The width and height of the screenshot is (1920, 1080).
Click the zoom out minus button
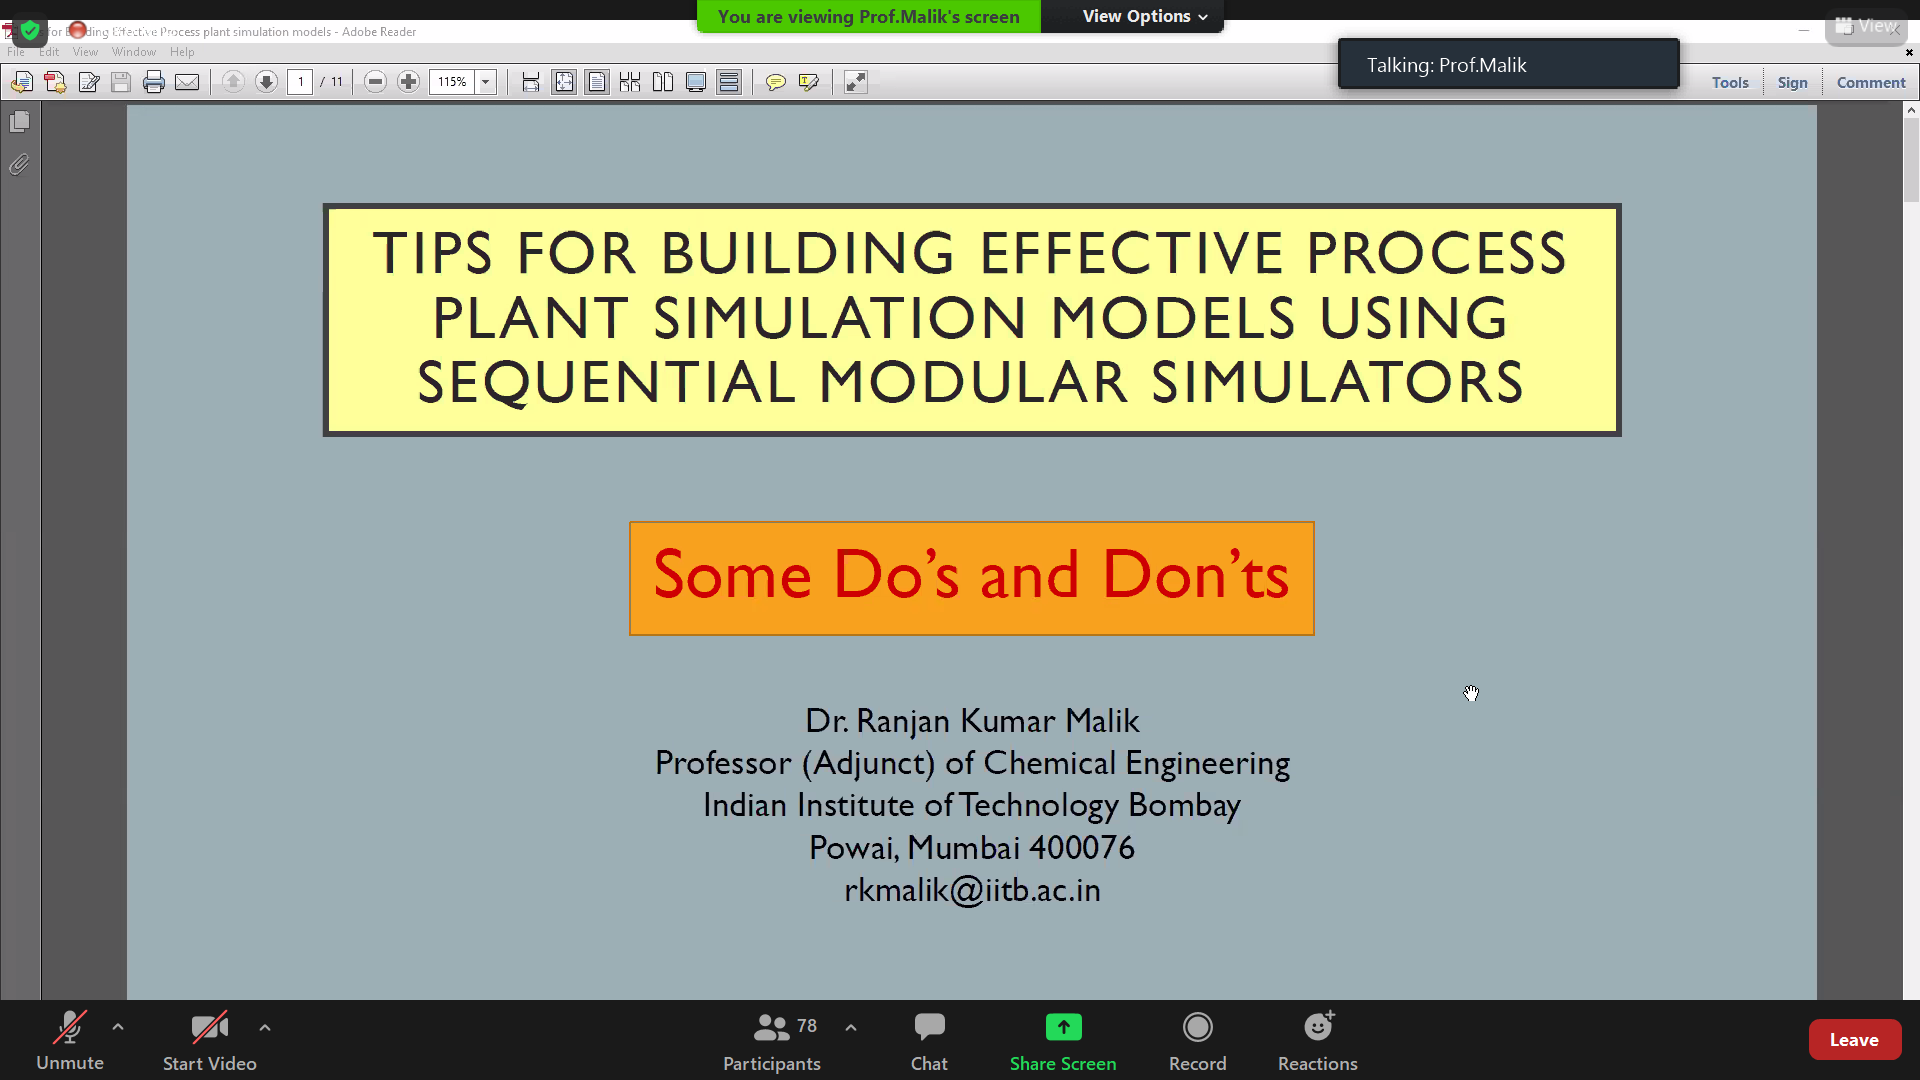point(375,82)
